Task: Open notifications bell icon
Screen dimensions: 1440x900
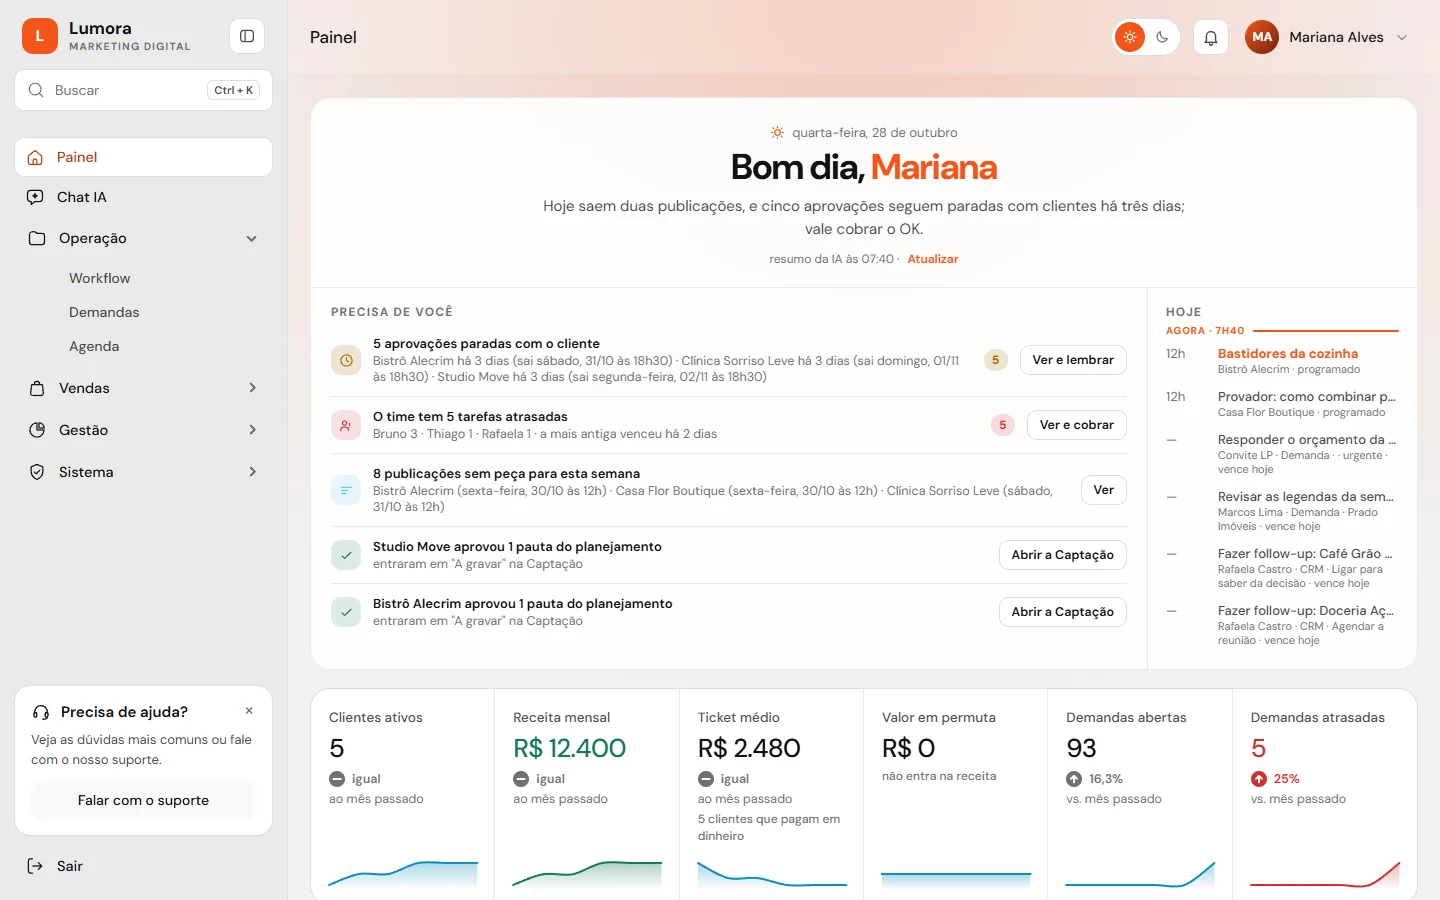Action: pos(1210,37)
